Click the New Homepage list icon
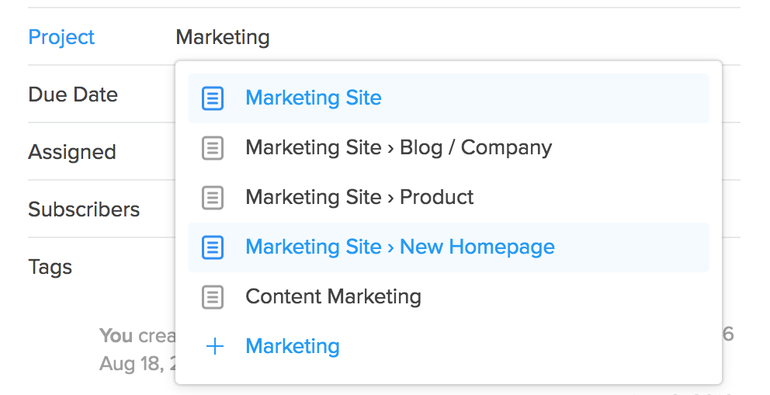Image resolution: width=770 pixels, height=395 pixels. pyautogui.click(x=213, y=247)
